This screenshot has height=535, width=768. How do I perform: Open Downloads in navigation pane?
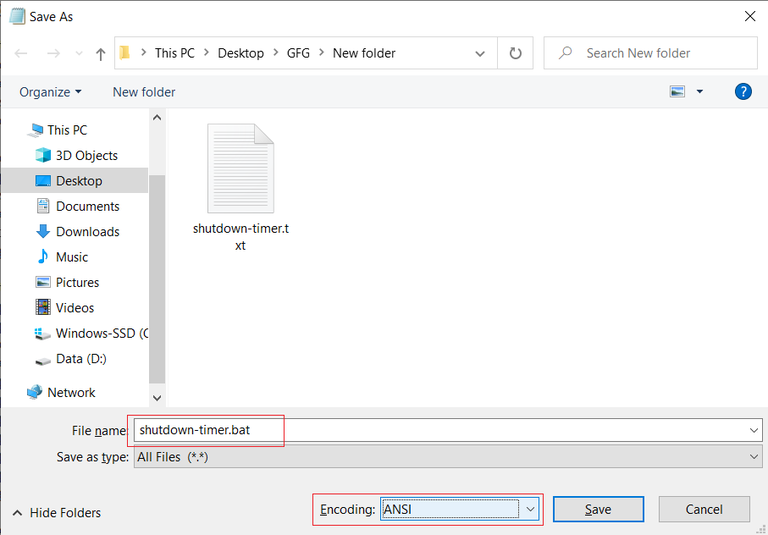(88, 232)
